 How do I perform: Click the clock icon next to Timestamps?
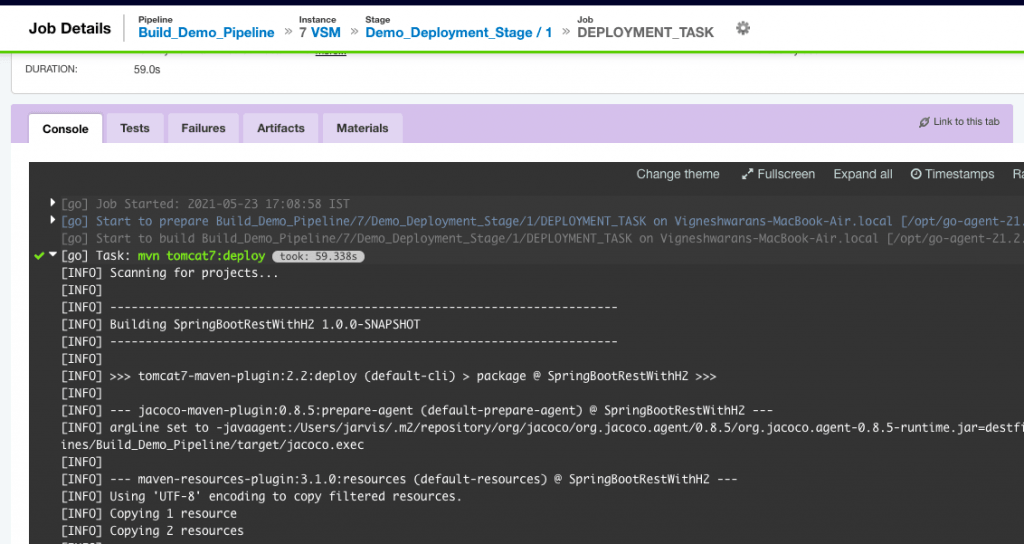(916, 174)
